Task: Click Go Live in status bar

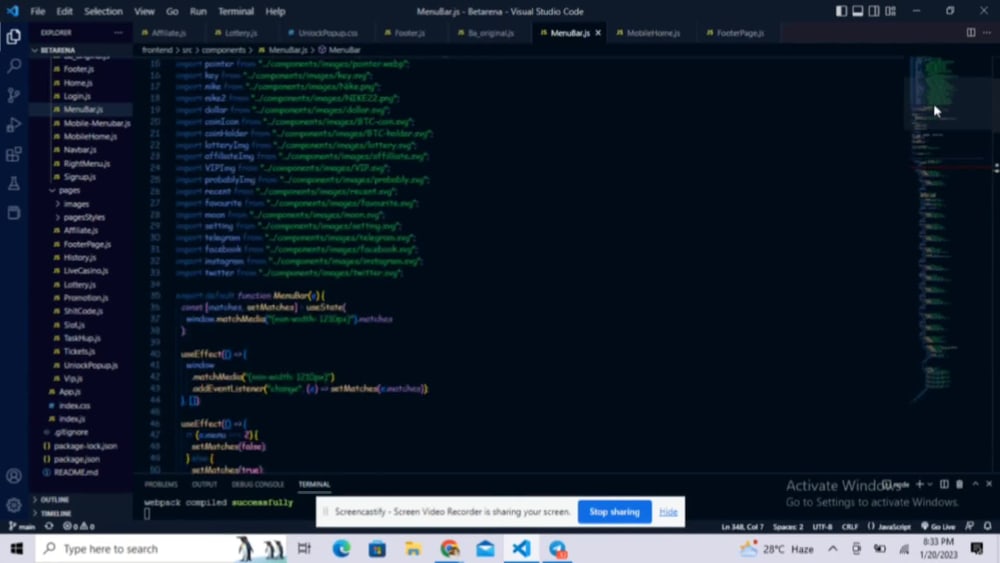Action: [938, 527]
